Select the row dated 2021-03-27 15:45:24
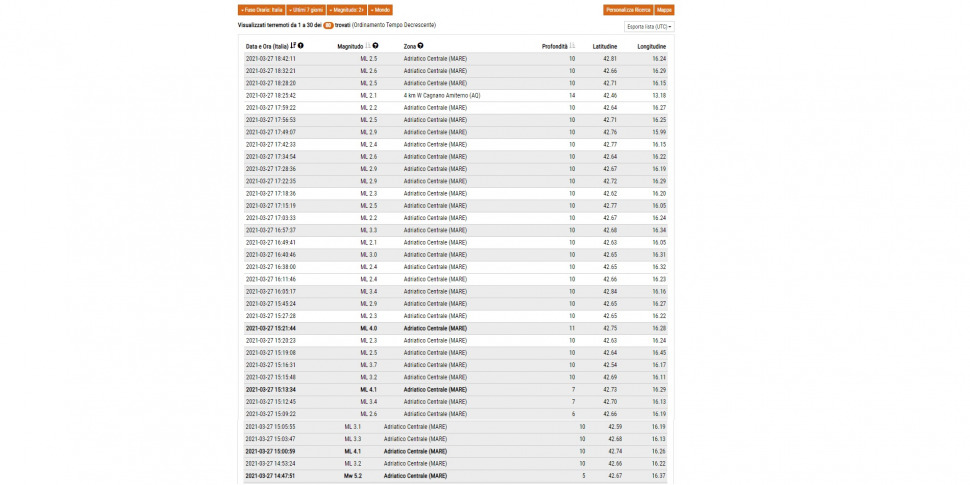The image size is (970, 485). [x=455, y=304]
